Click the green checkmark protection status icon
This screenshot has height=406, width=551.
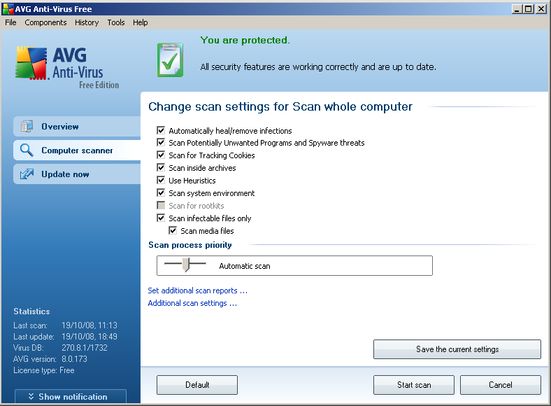[x=170, y=60]
